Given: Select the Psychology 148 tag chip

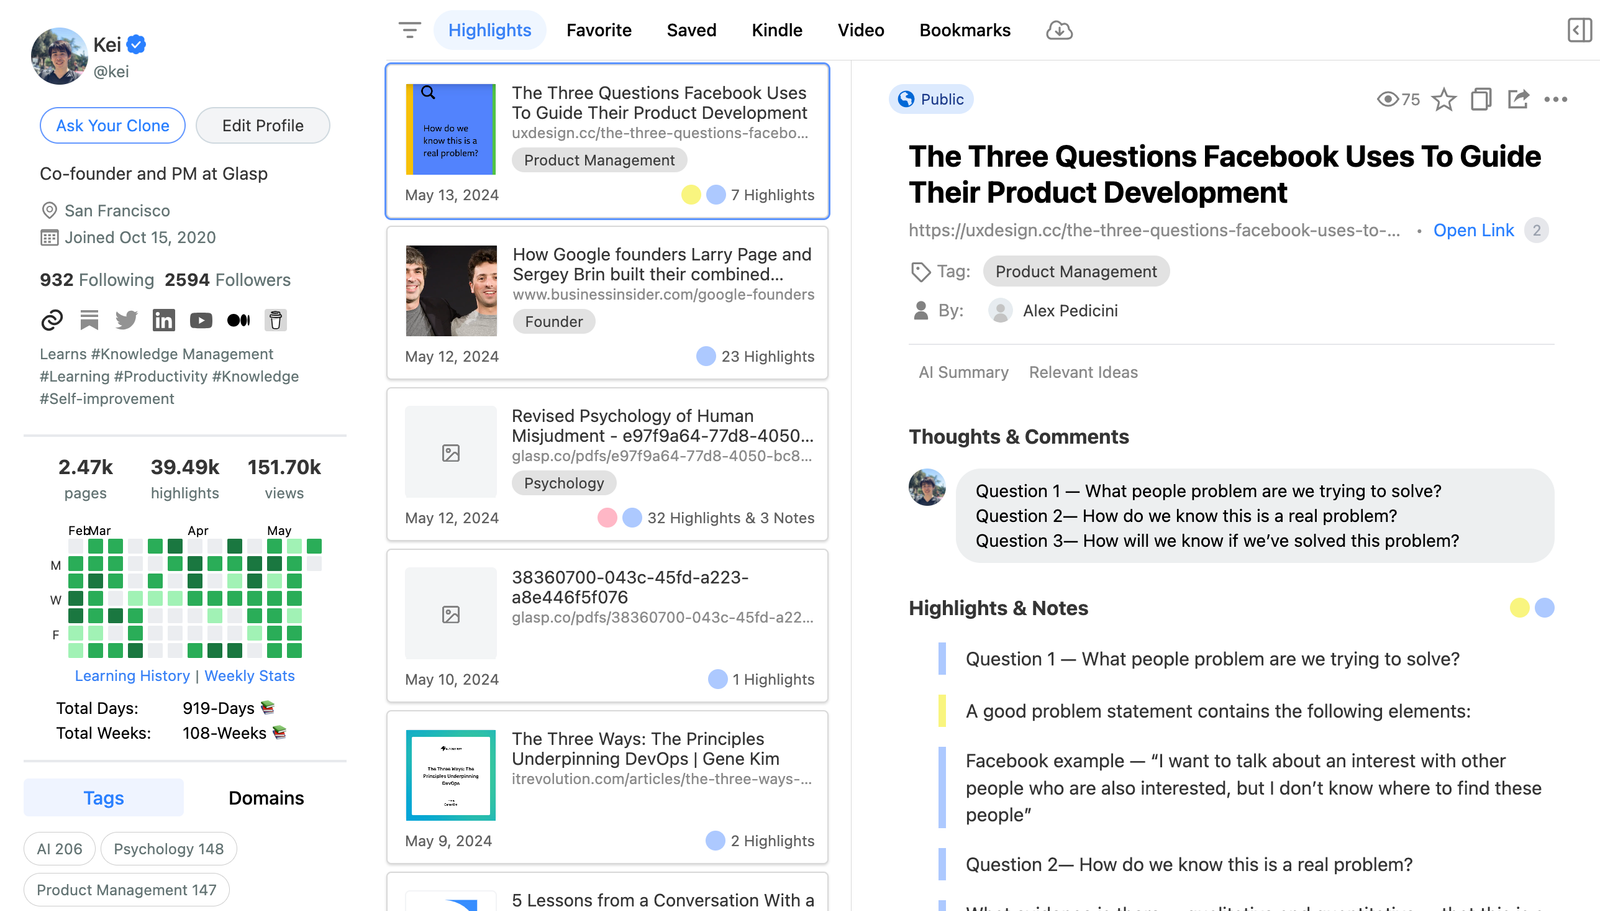Looking at the screenshot, I should click(x=169, y=849).
